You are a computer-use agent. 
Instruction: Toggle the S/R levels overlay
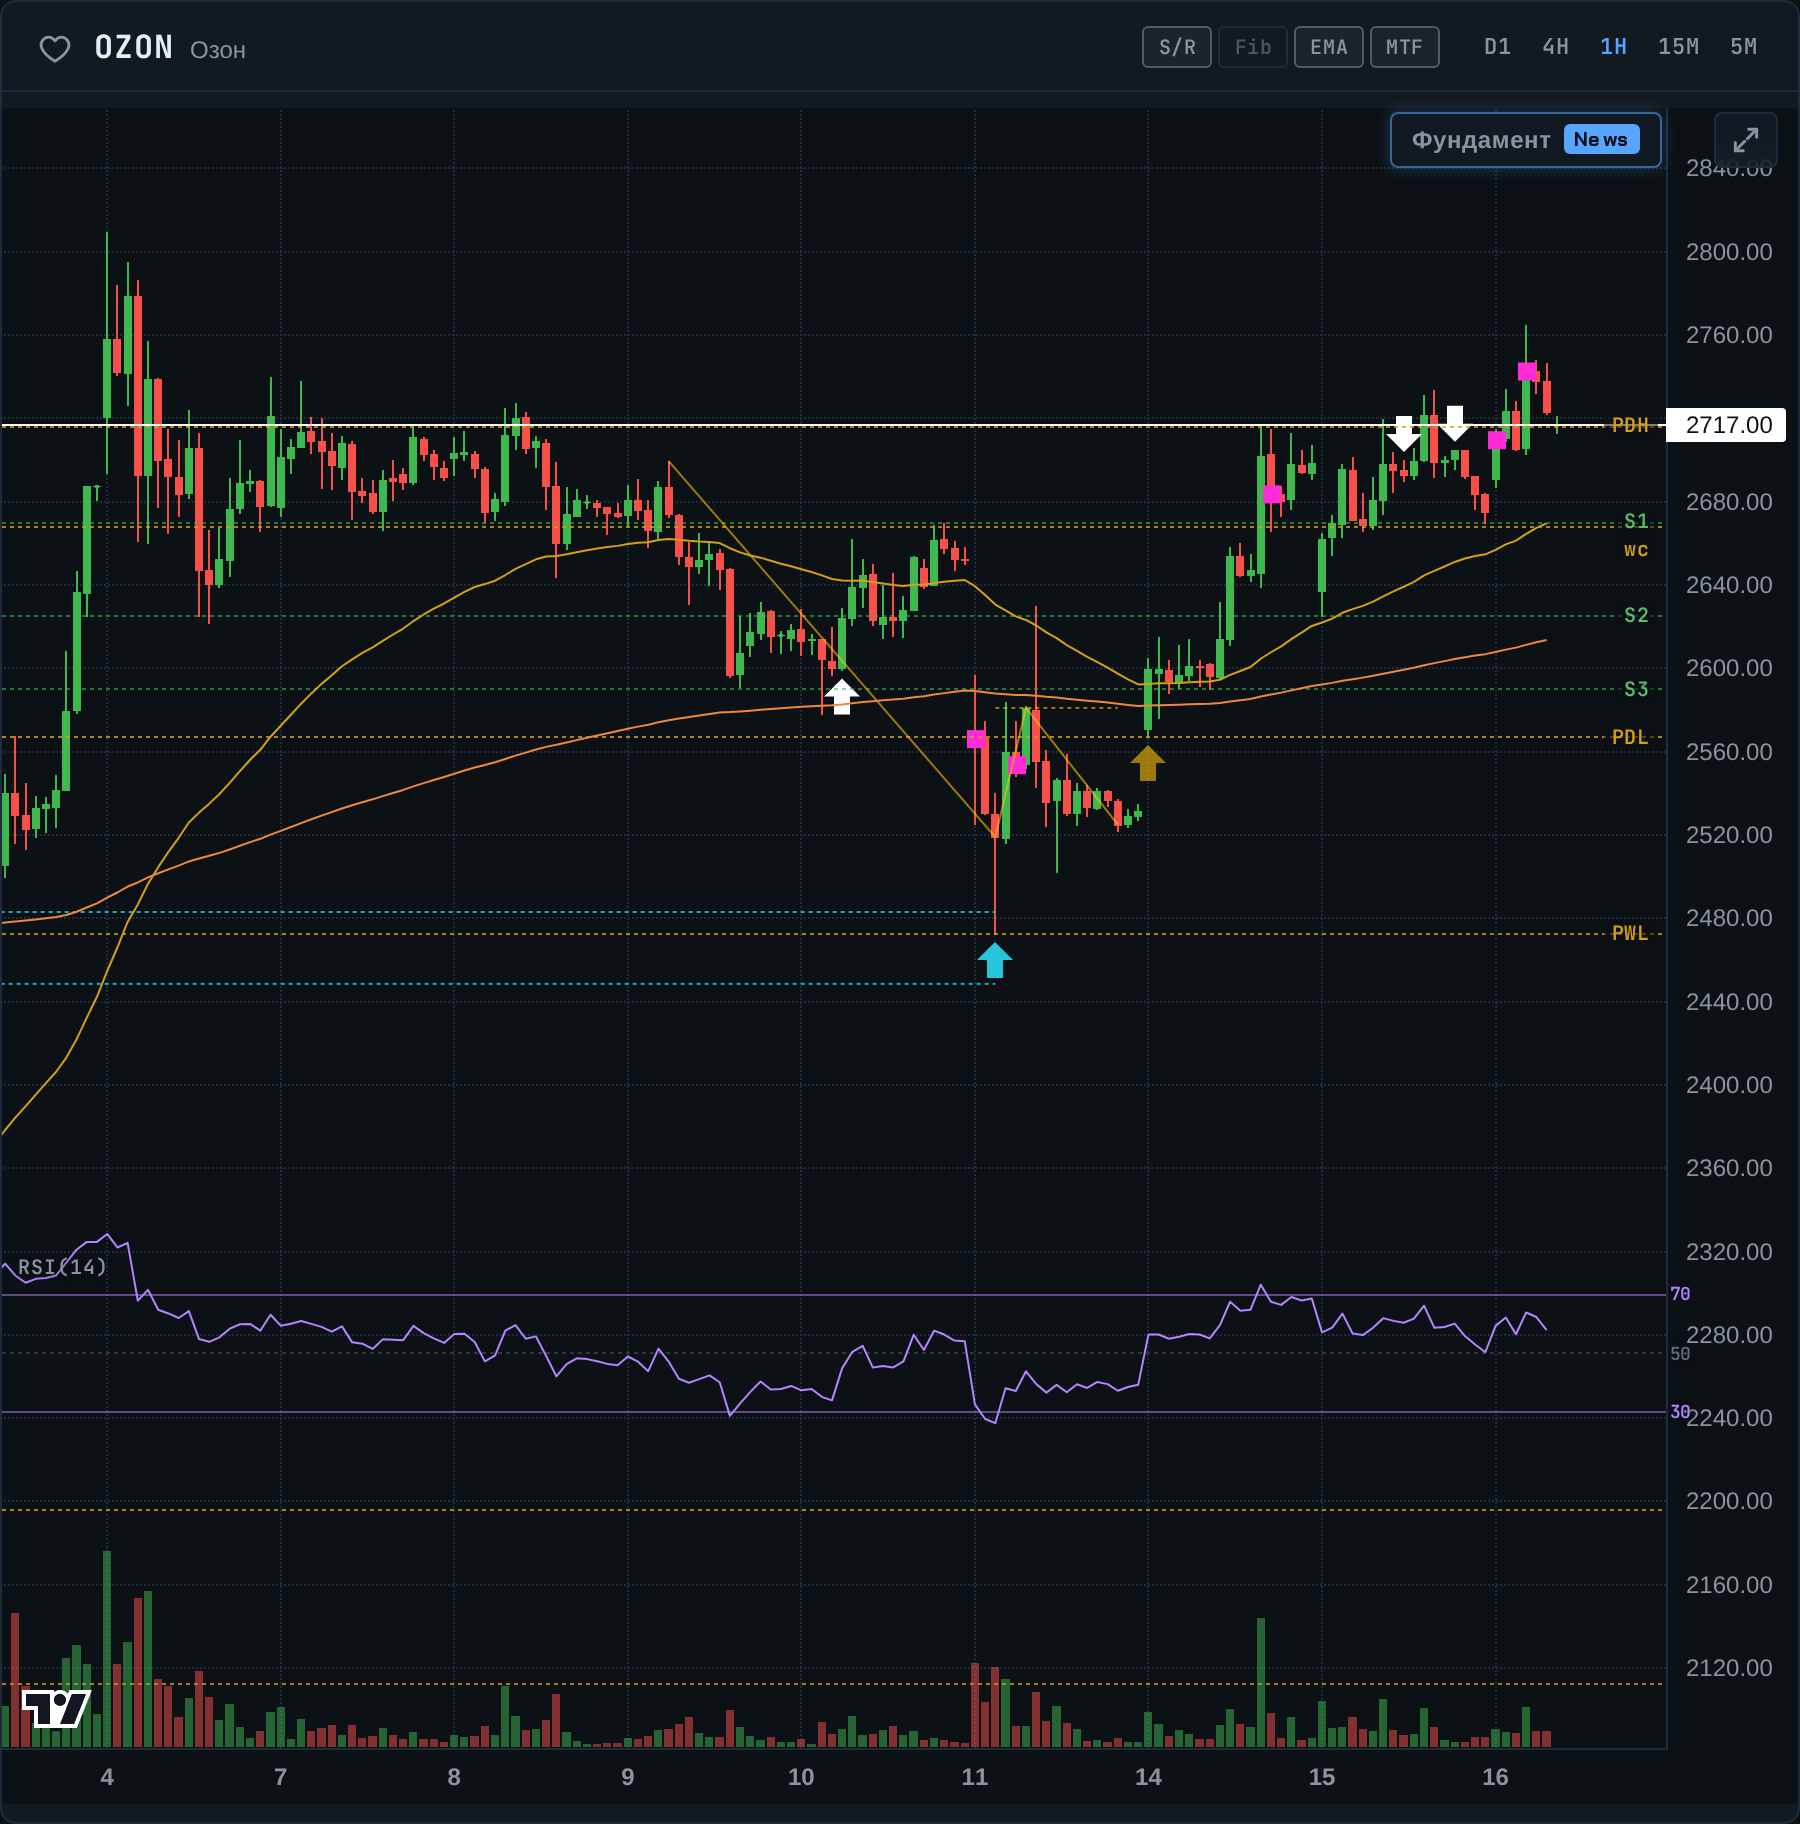coord(1177,47)
